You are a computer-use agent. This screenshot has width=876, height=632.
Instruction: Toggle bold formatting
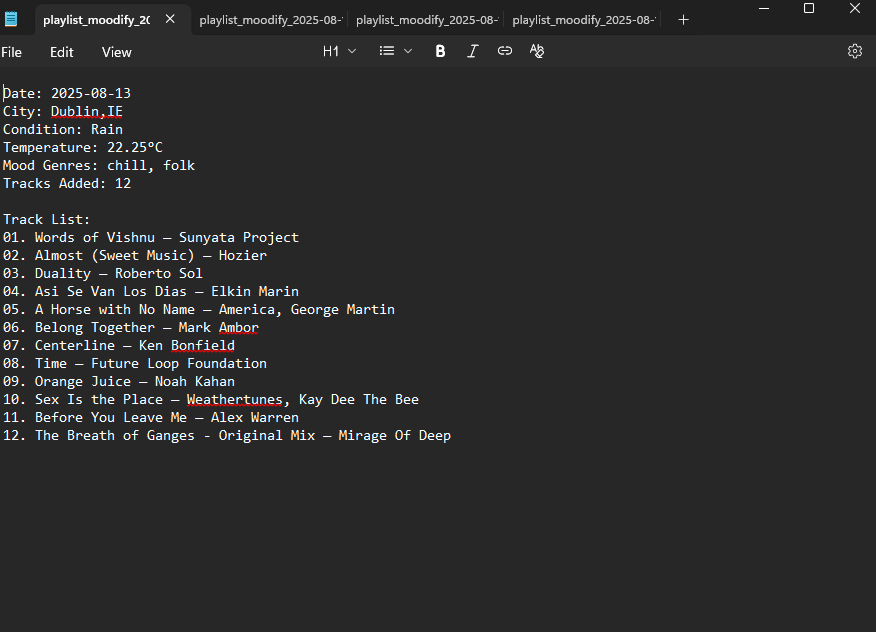click(440, 51)
